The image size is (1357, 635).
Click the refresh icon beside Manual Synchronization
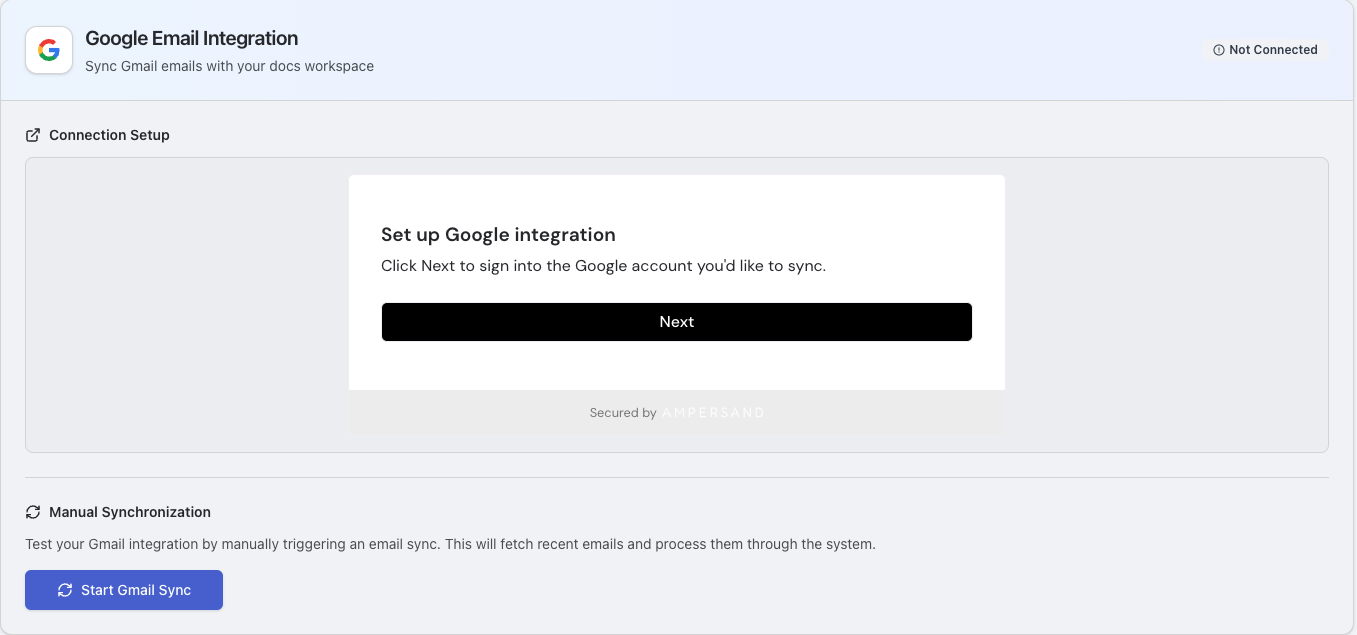[x=33, y=511]
